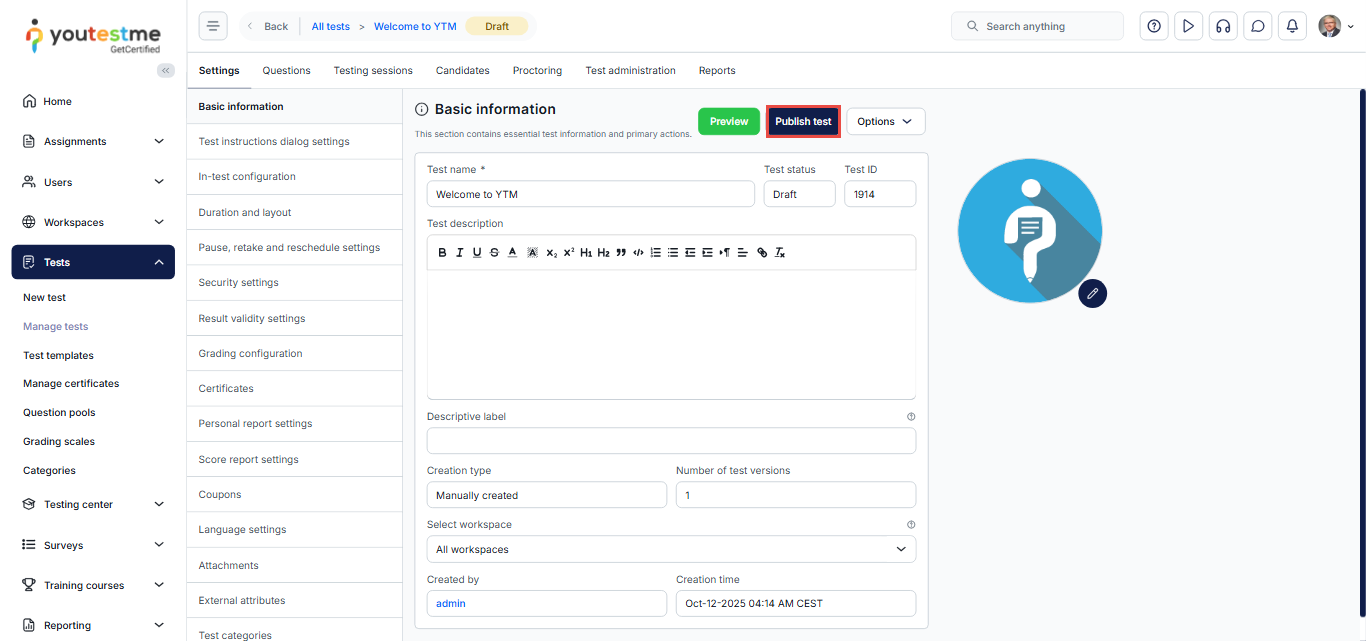
Task: Insert numbered list in description
Action: pos(656,253)
